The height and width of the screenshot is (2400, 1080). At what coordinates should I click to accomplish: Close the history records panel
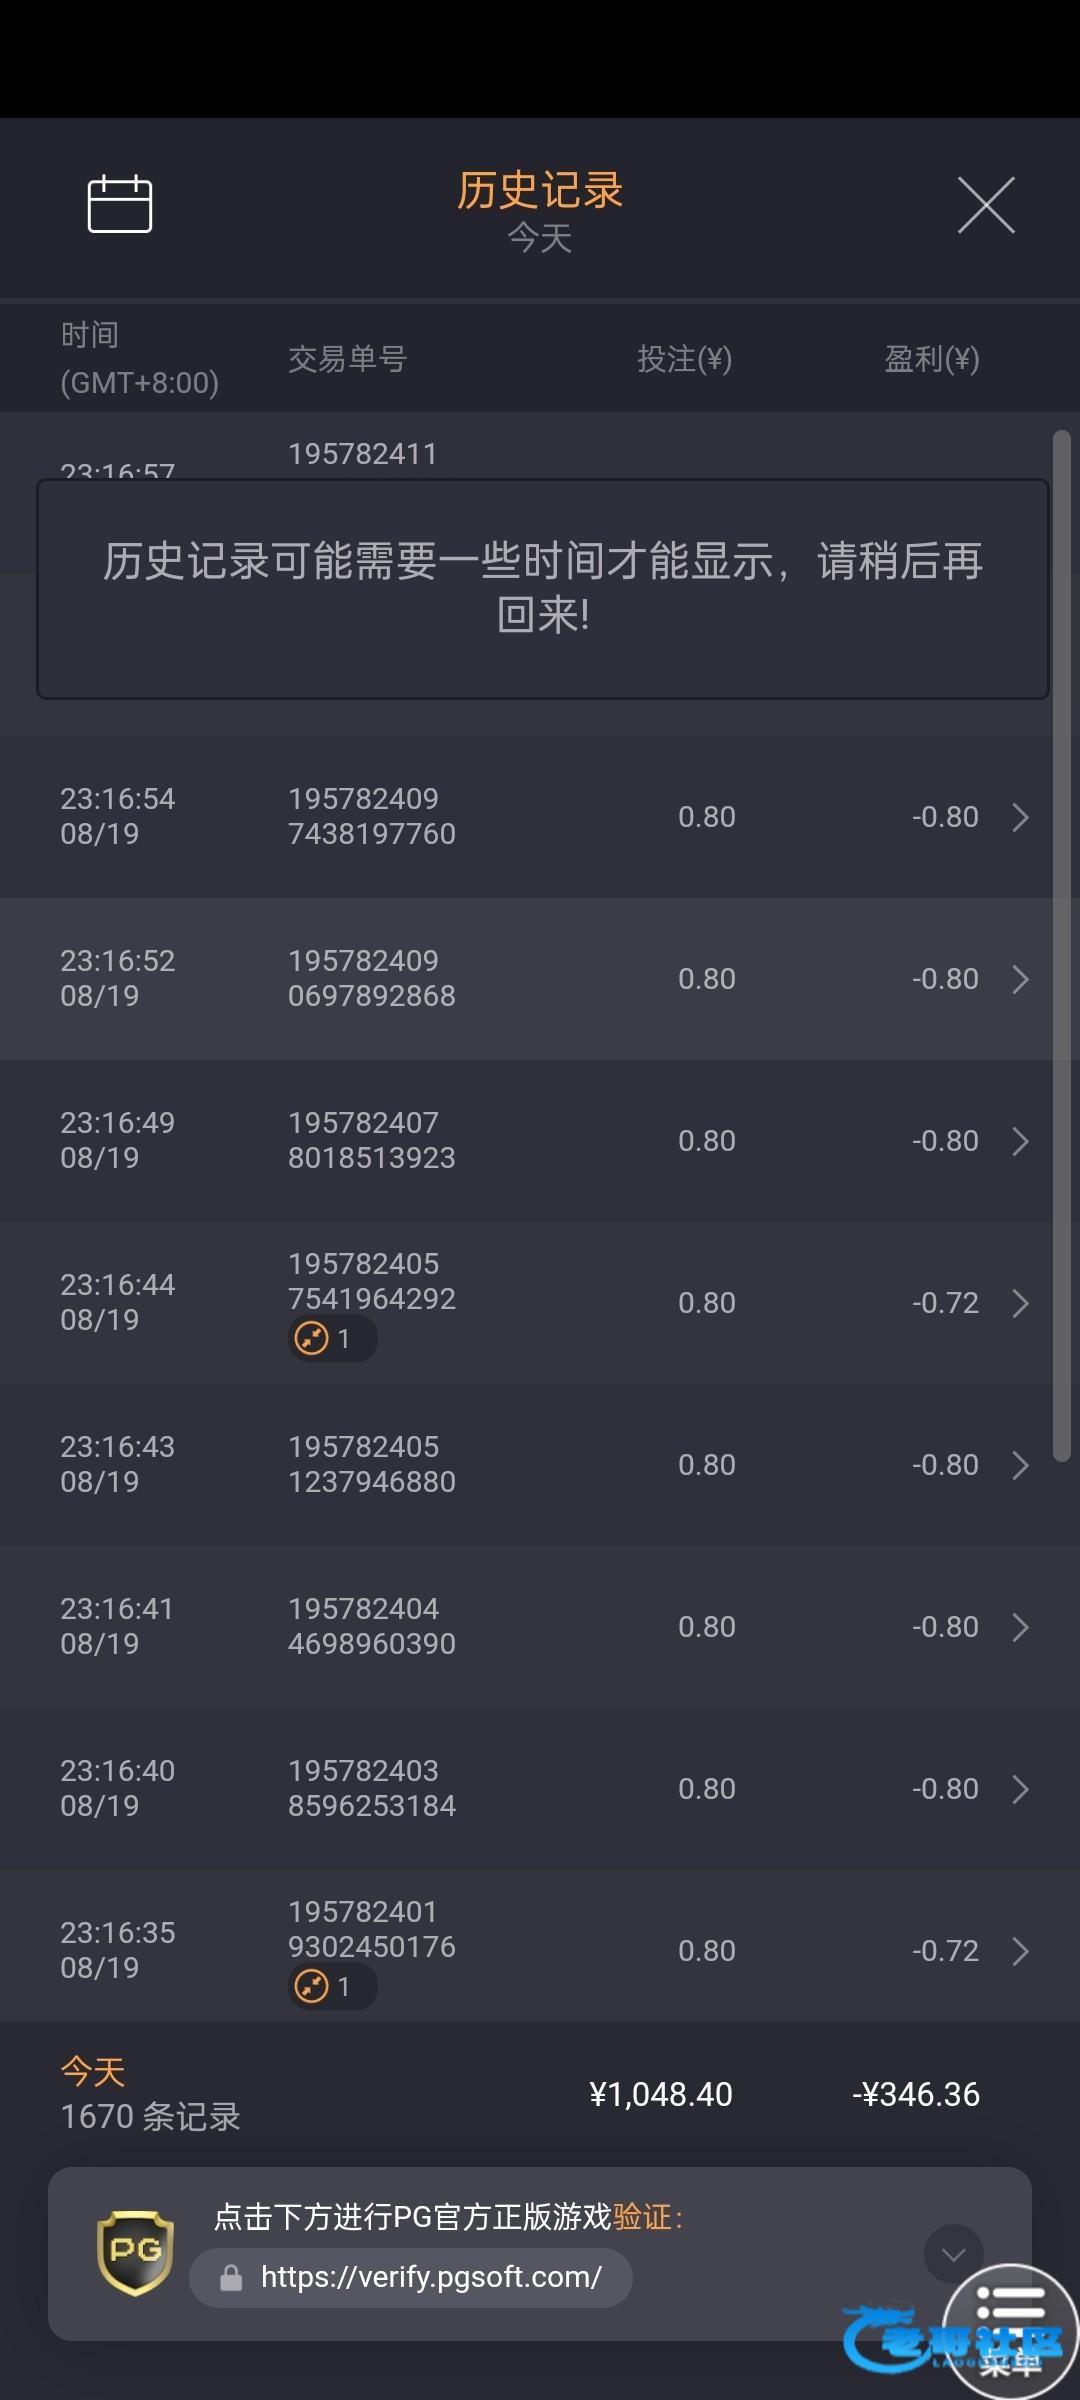pos(986,205)
